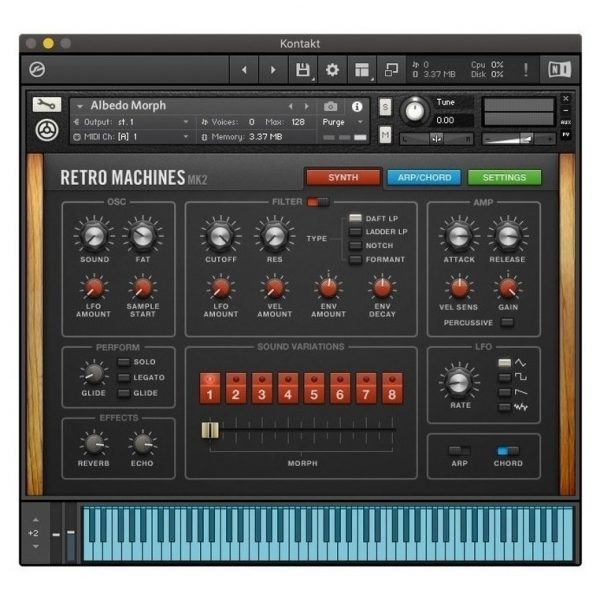Select sound variation 5
600x600 pixels.
[314, 388]
